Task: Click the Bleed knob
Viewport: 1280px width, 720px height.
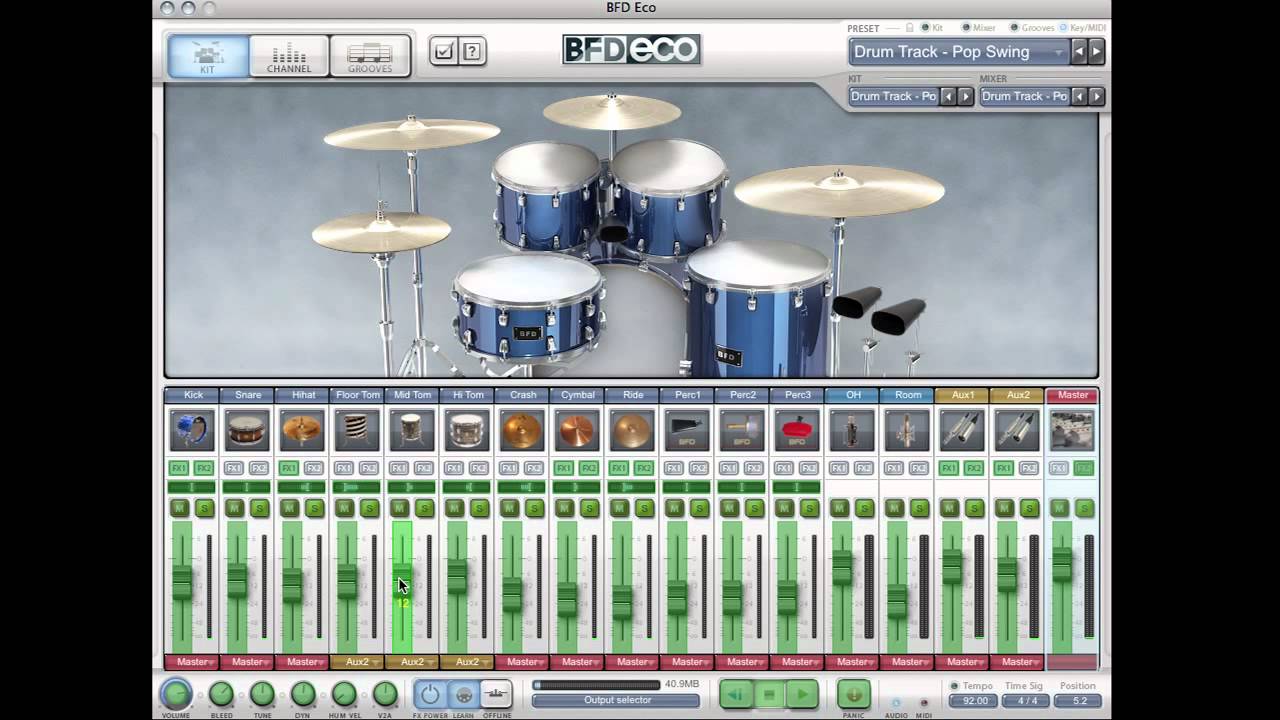Action: coord(221,694)
